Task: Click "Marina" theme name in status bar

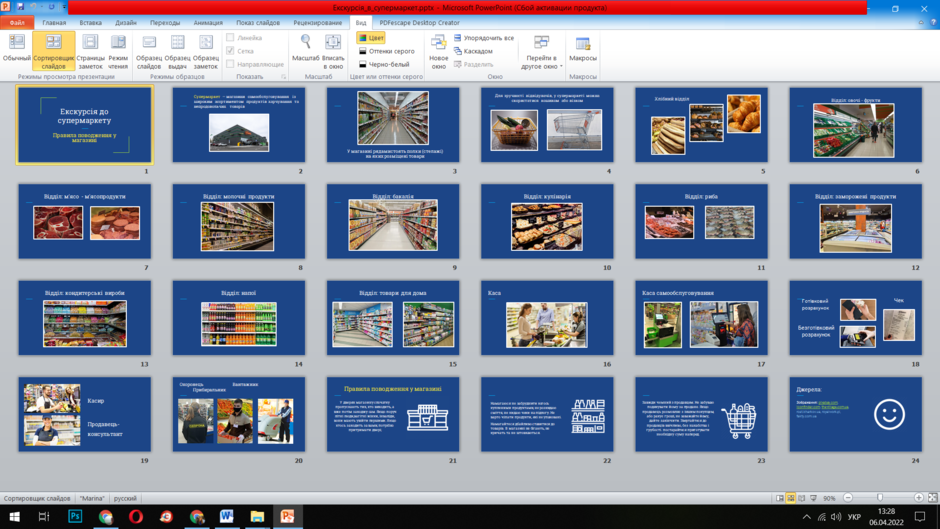Action: (92, 498)
